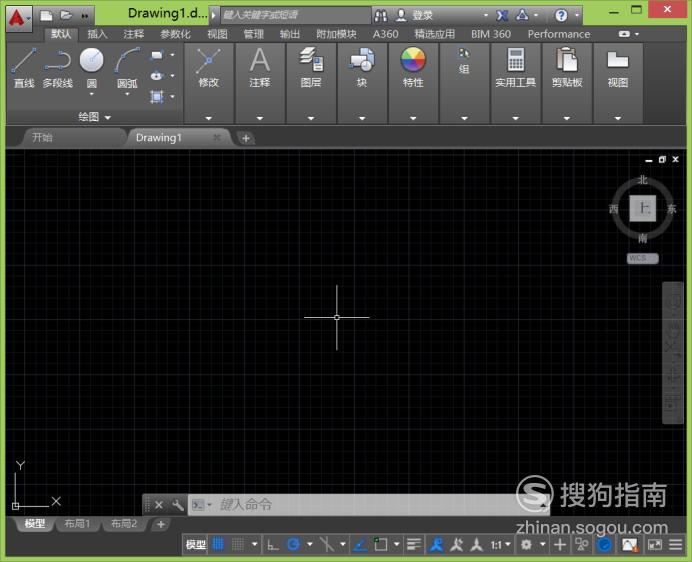Open the workspace switching gear dropdown
The image size is (692, 562).
pos(542,545)
